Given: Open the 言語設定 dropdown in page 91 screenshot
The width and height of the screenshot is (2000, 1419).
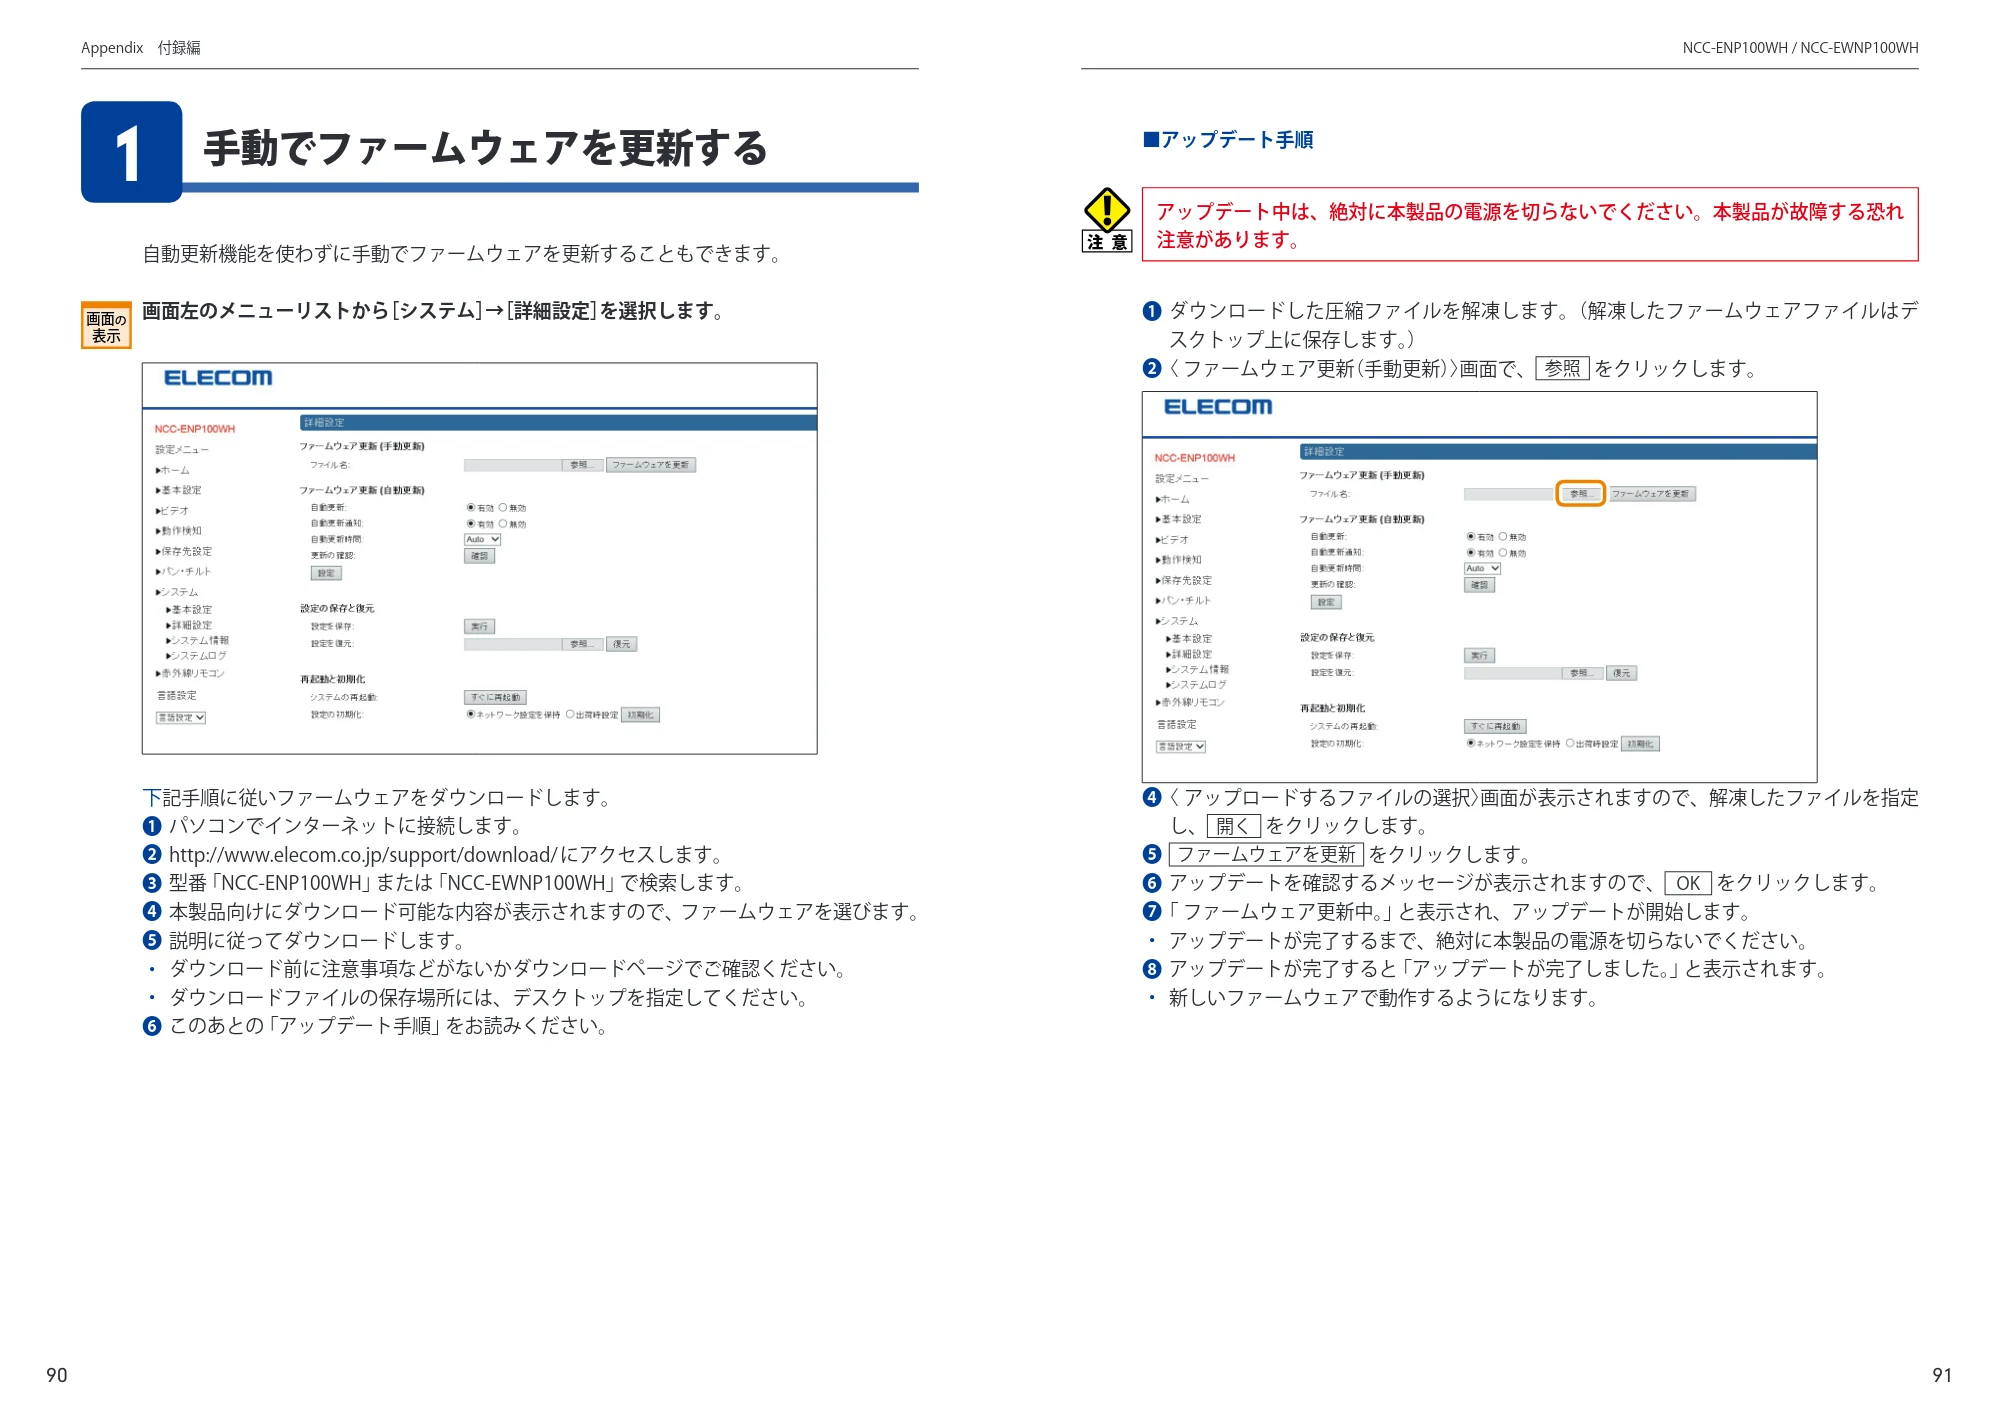Looking at the screenshot, I should tap(1181, 747).
